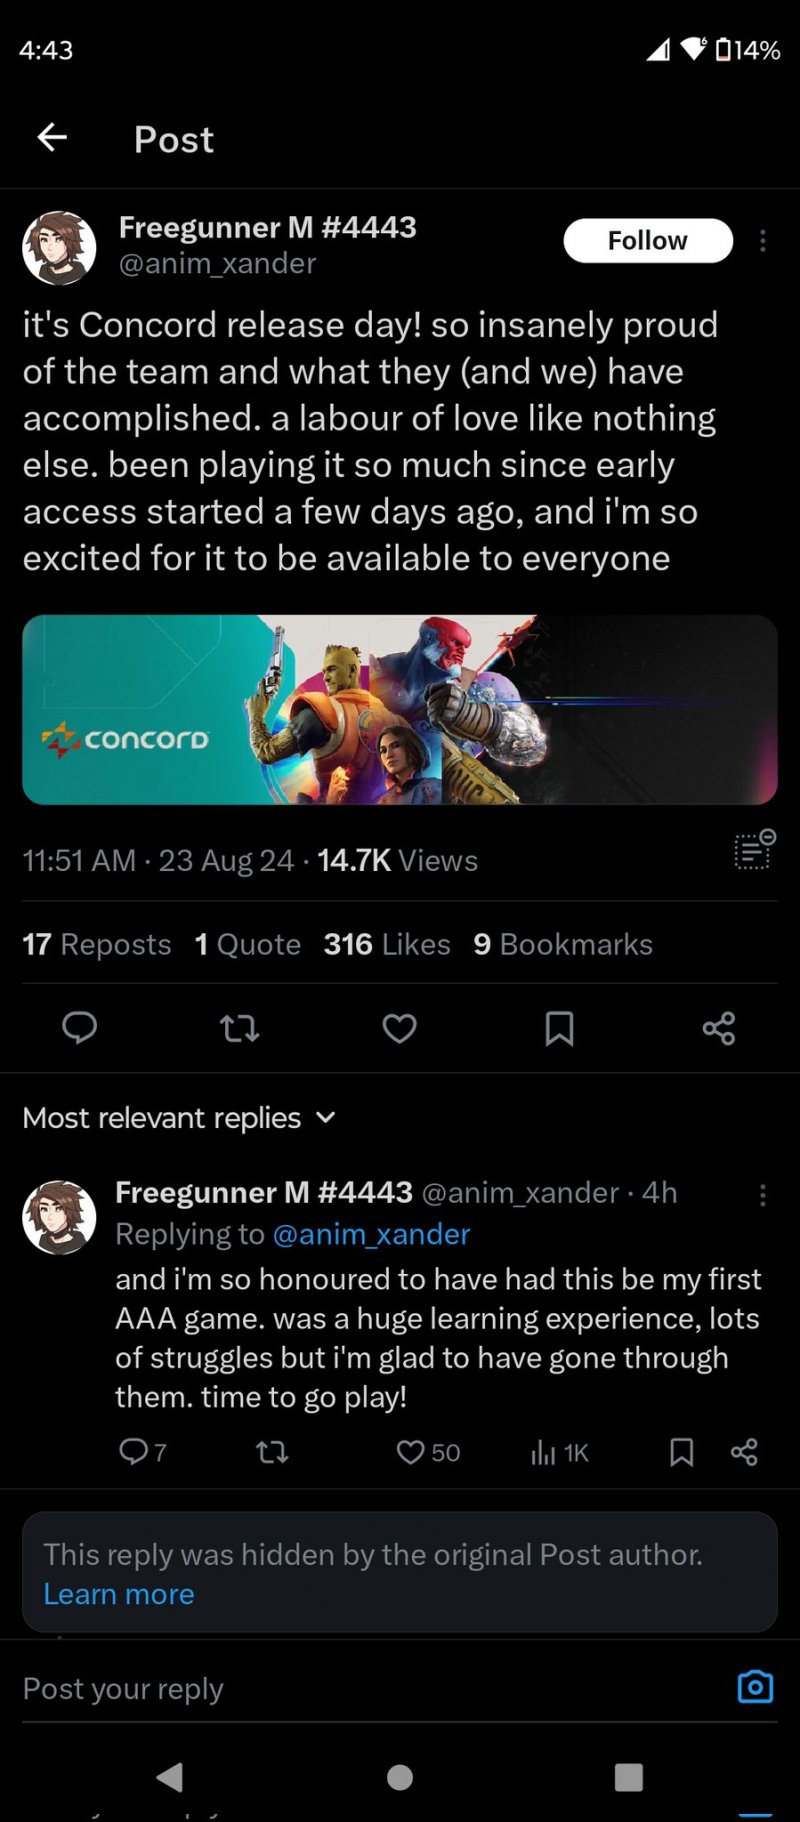View the 316 Likes list
This screenshot has height=1822, width=800.
pyautogui.click(x=387, y=944)
